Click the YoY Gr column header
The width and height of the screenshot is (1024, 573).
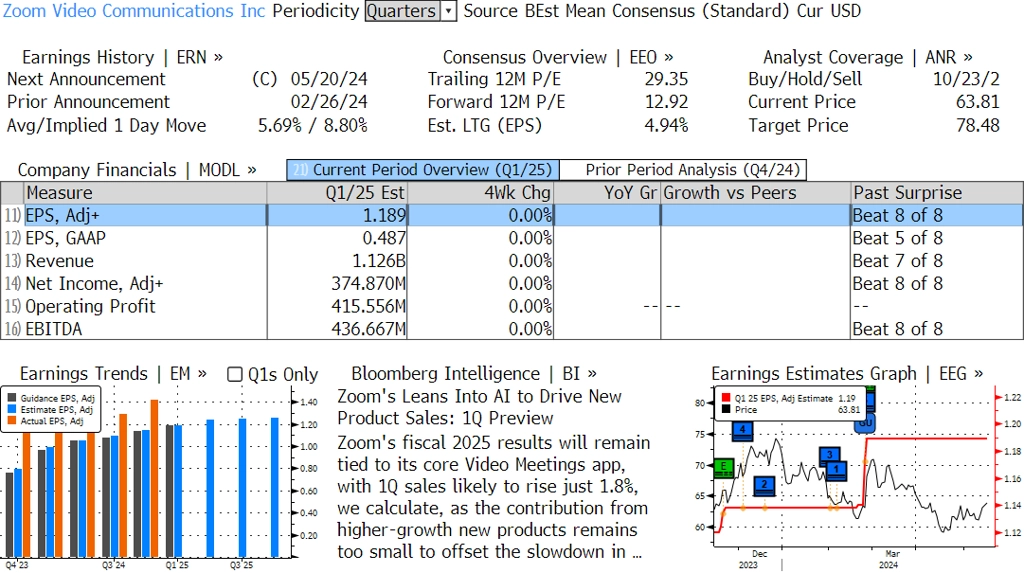[x=607, y=193]
